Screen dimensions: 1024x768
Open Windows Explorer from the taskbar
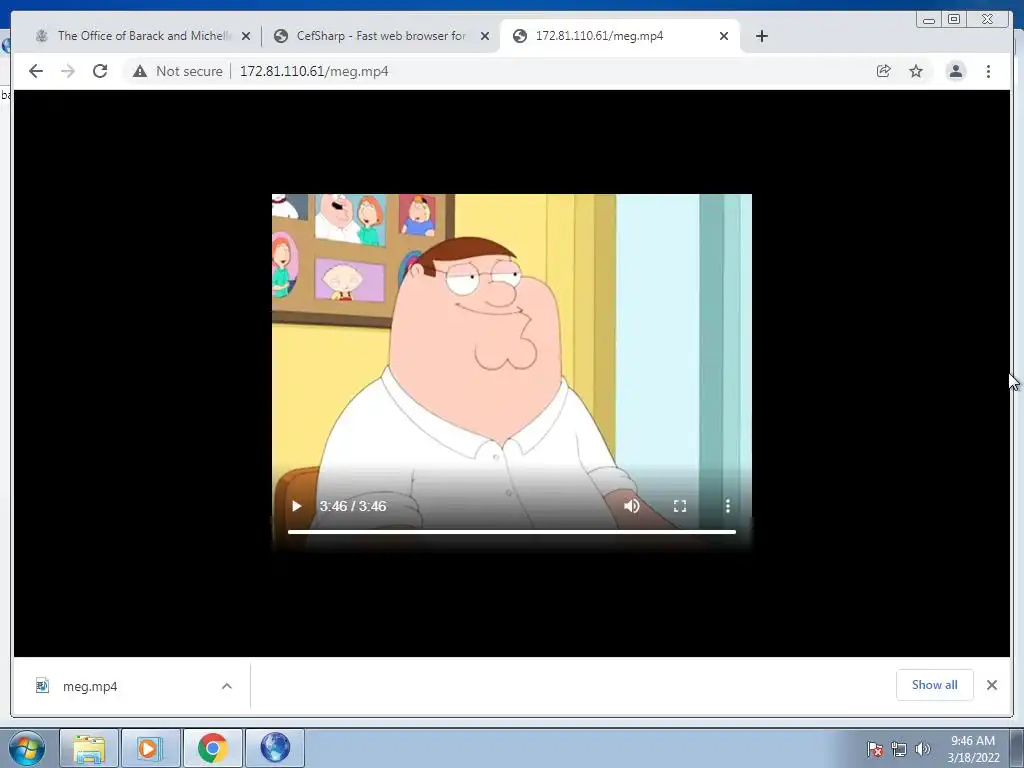click(x=89, y=748)
